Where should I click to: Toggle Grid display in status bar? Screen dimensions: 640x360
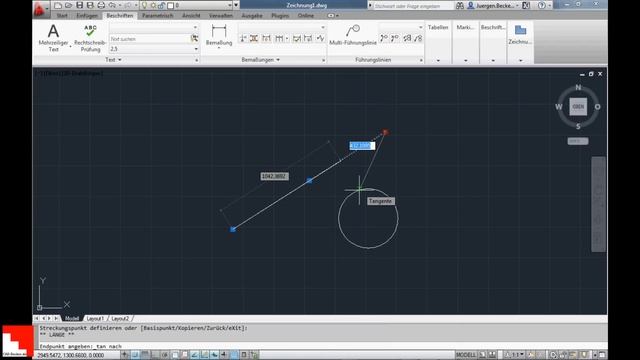[145, 355]
